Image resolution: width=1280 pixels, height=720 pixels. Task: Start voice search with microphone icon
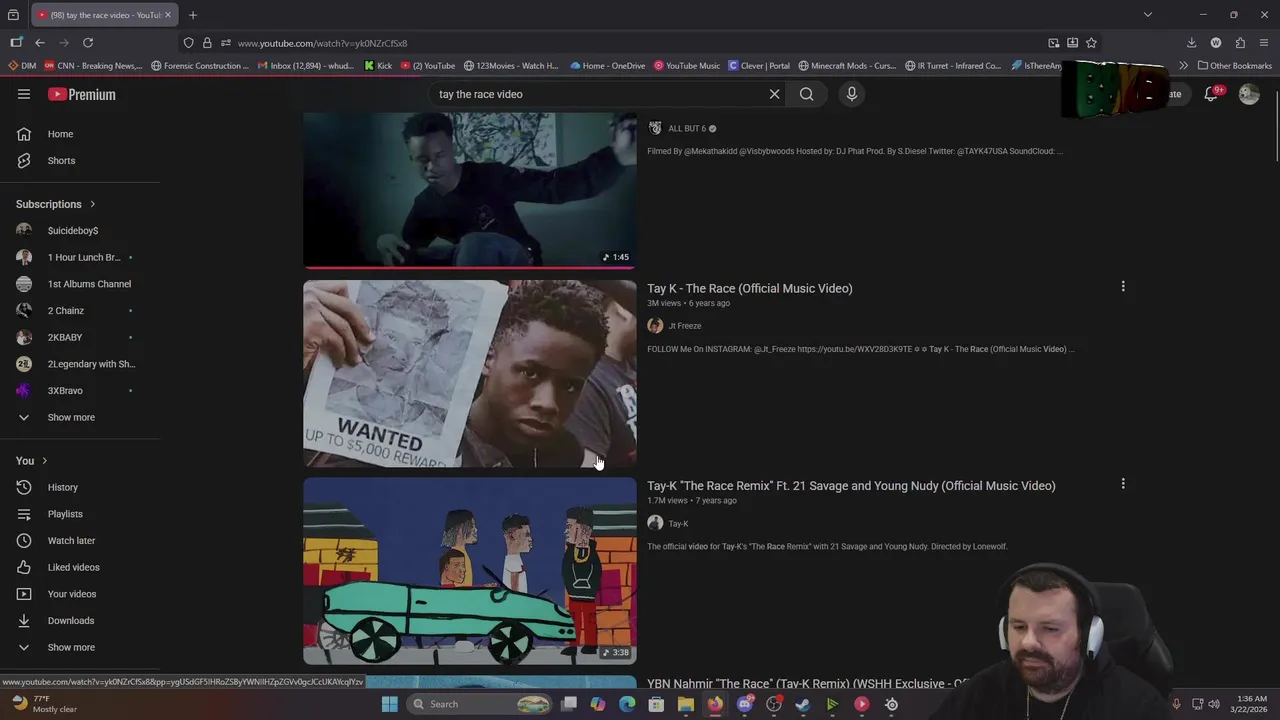pos(852,94)
